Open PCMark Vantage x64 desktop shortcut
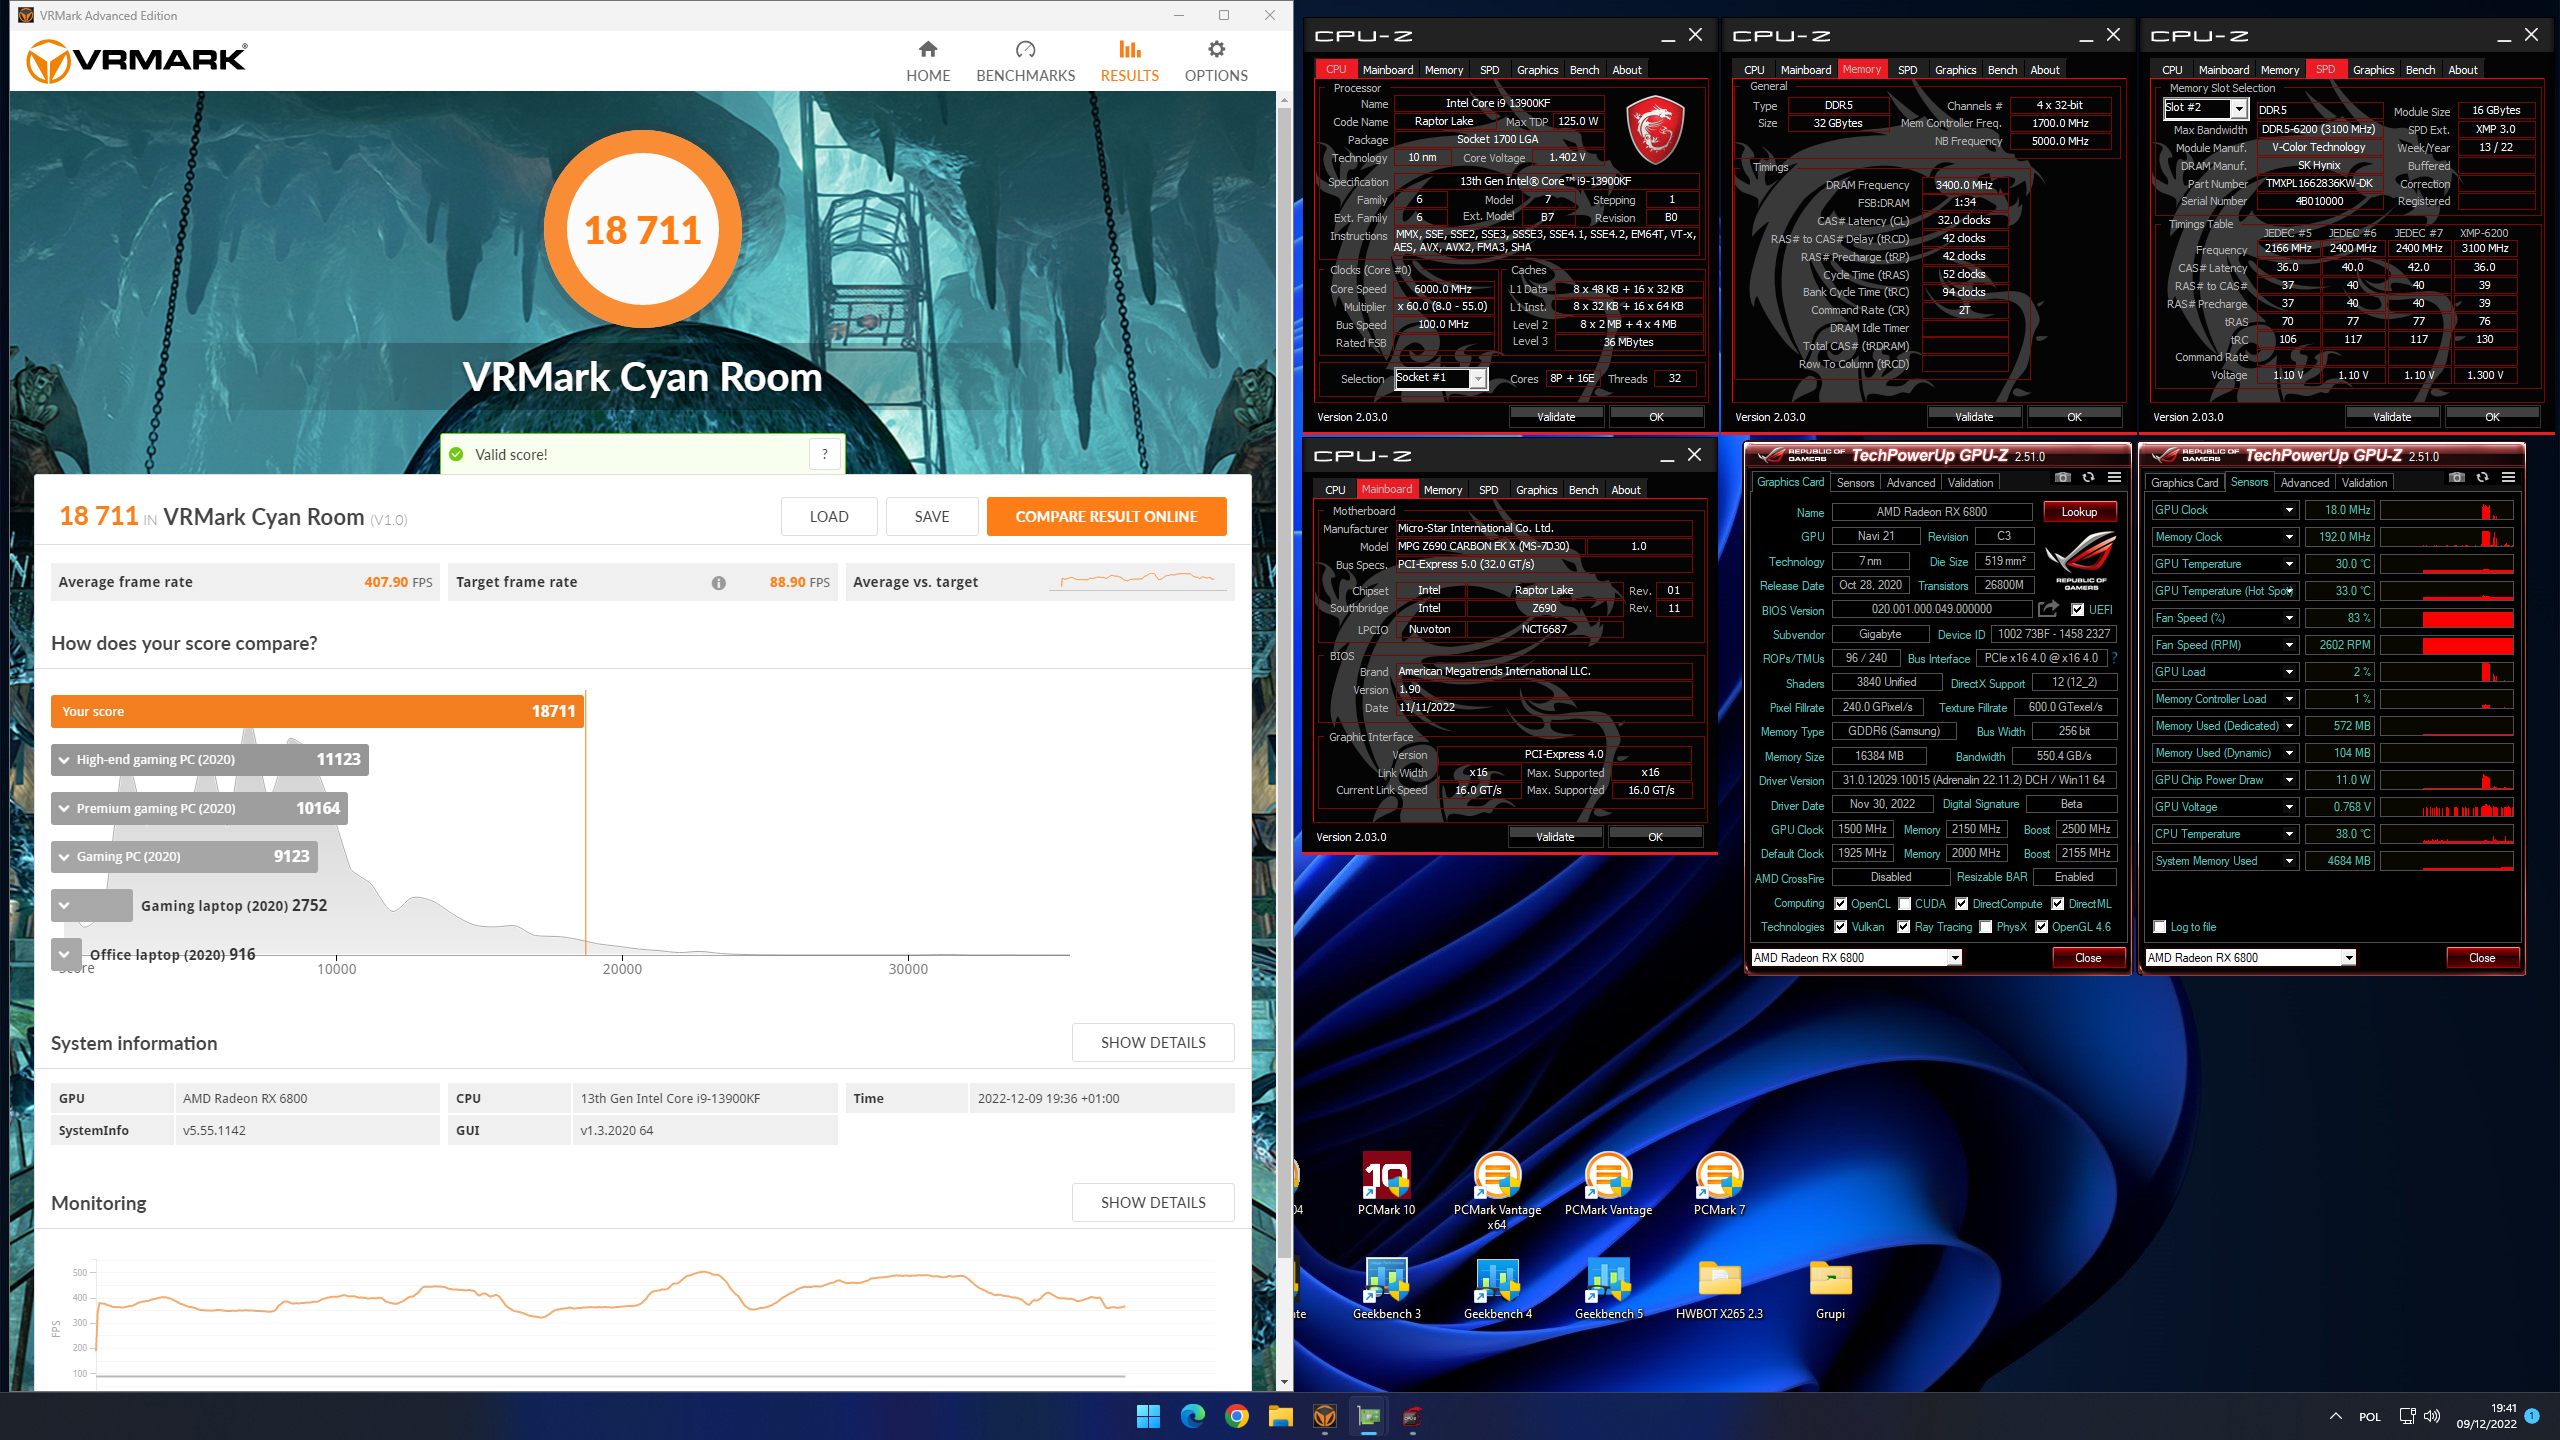 [1497, 1192]
